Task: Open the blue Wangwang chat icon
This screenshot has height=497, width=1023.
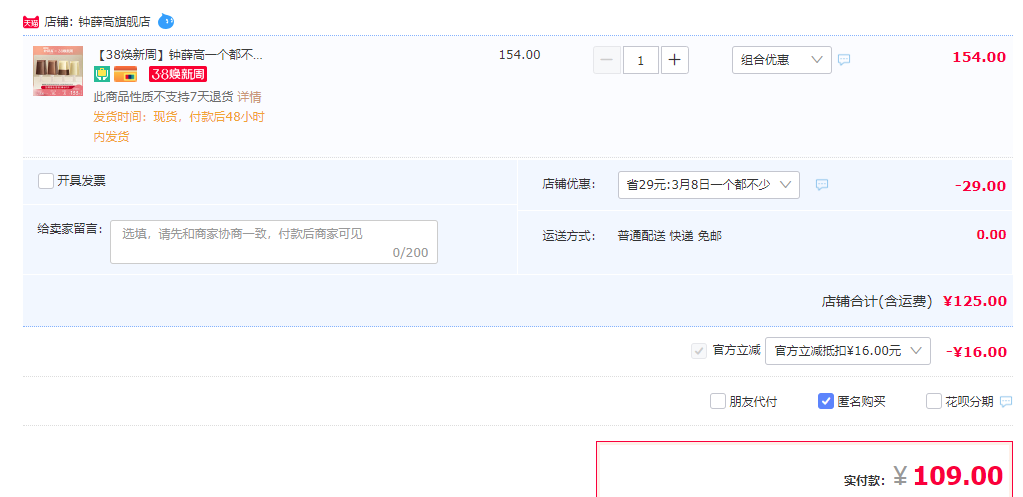Action: pyautogui.click(x=166, y=22)
